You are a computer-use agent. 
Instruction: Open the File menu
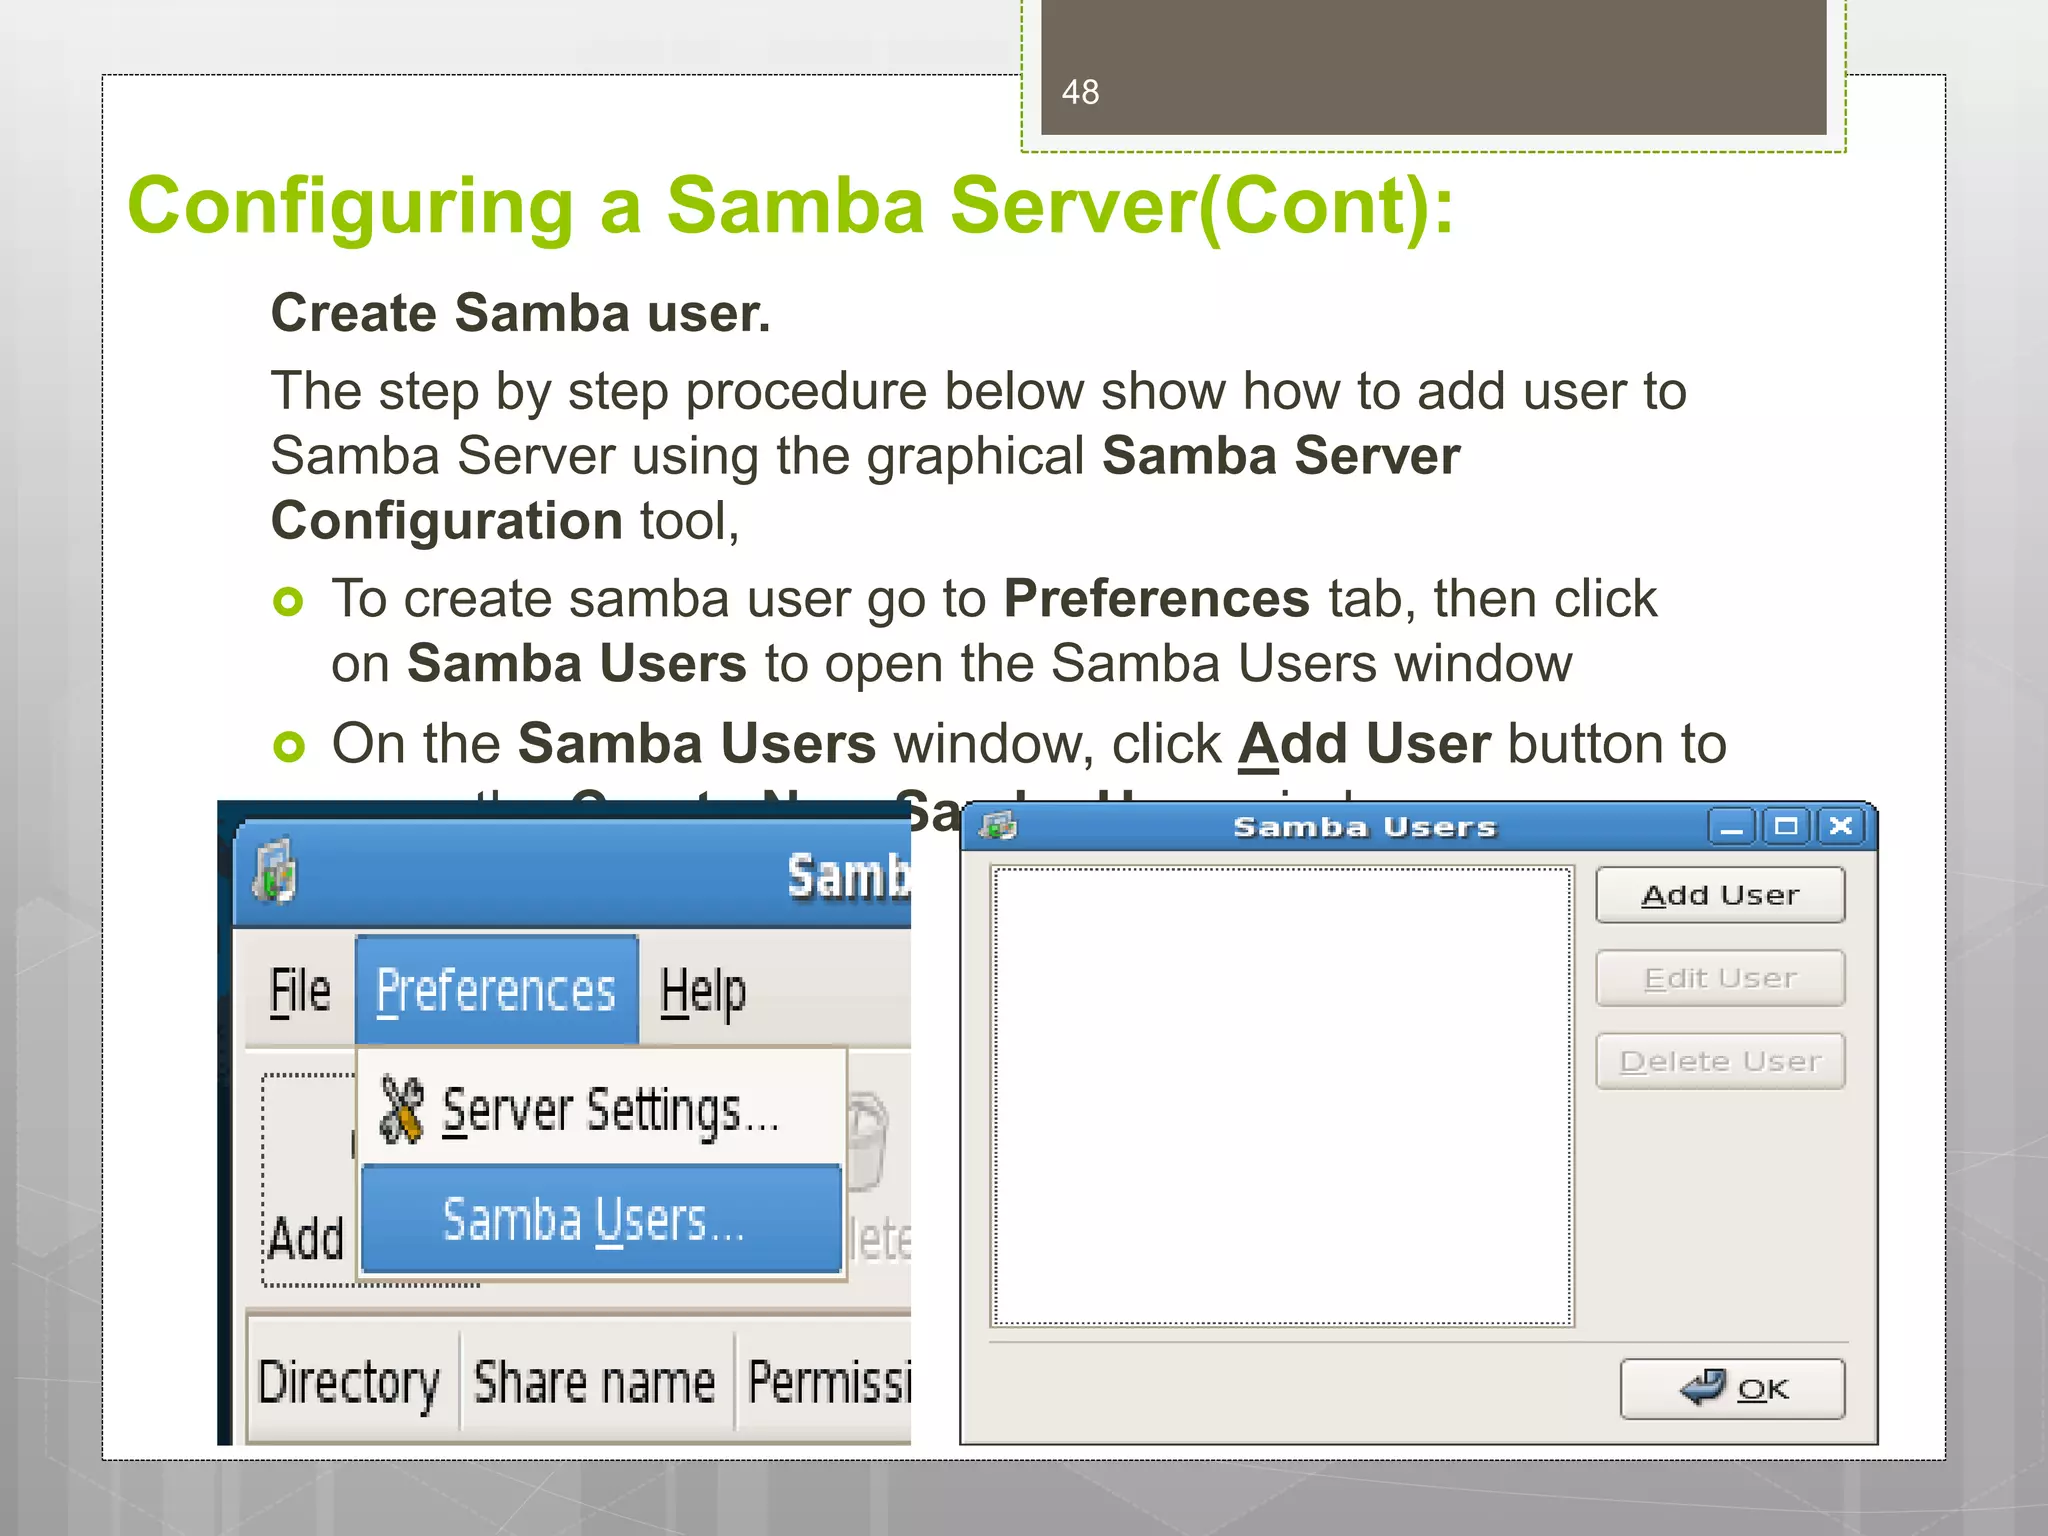click(300, 992)
